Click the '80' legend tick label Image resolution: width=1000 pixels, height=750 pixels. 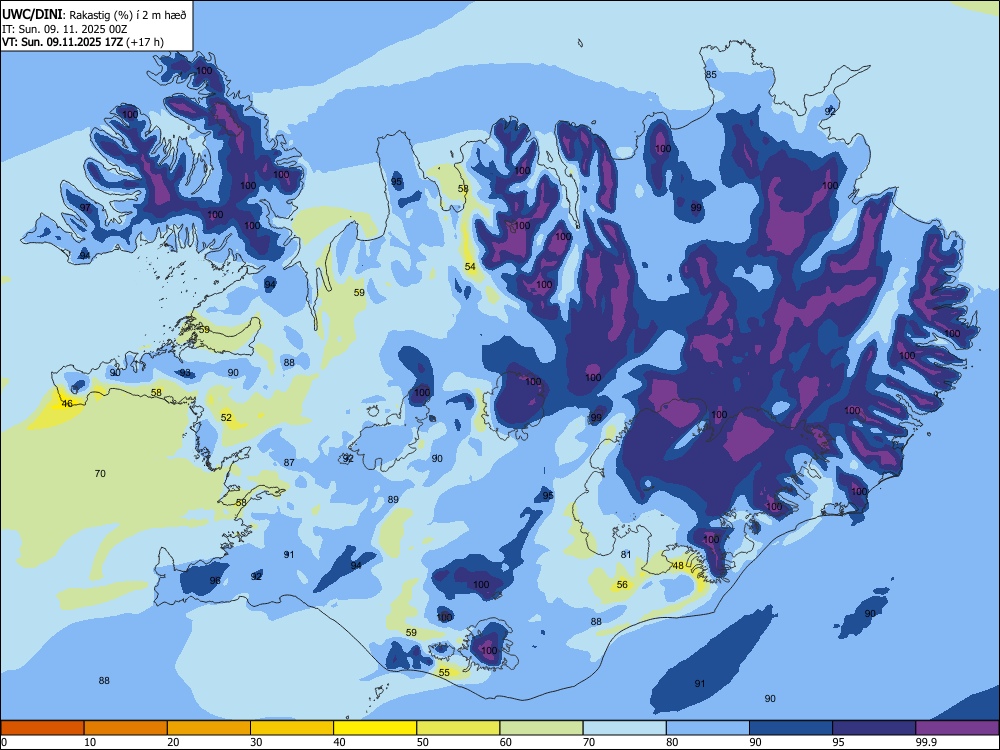click(x=672, y=742)
